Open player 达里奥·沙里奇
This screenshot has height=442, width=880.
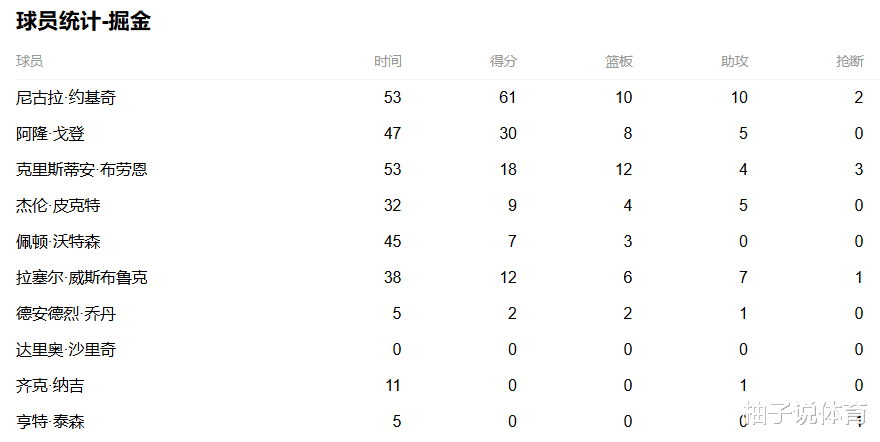coord(66,350)
